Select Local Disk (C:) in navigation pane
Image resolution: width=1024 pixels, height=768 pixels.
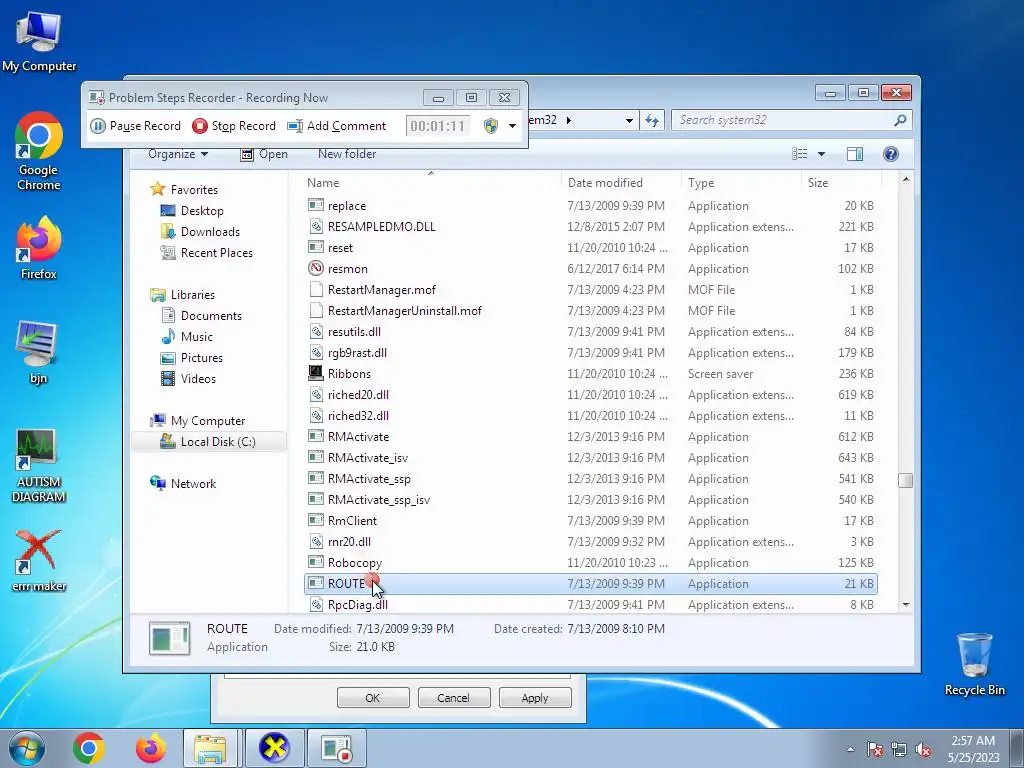(x=208, y=441)
